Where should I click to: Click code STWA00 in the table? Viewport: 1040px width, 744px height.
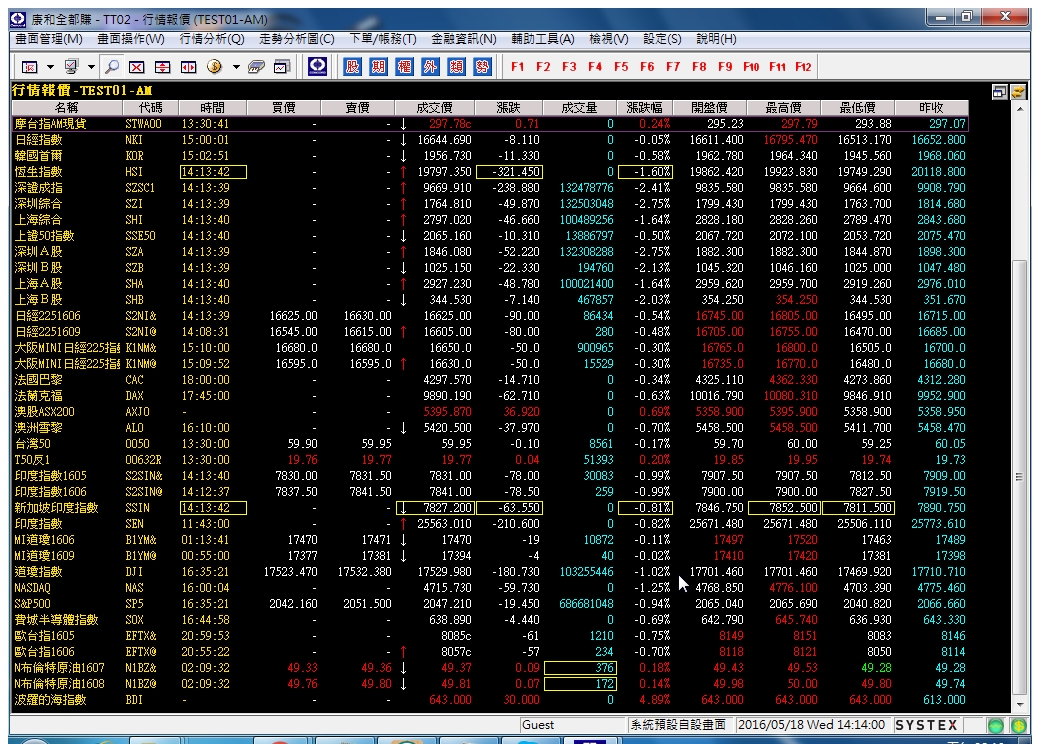pyautogui.click(x=143, y=123)
